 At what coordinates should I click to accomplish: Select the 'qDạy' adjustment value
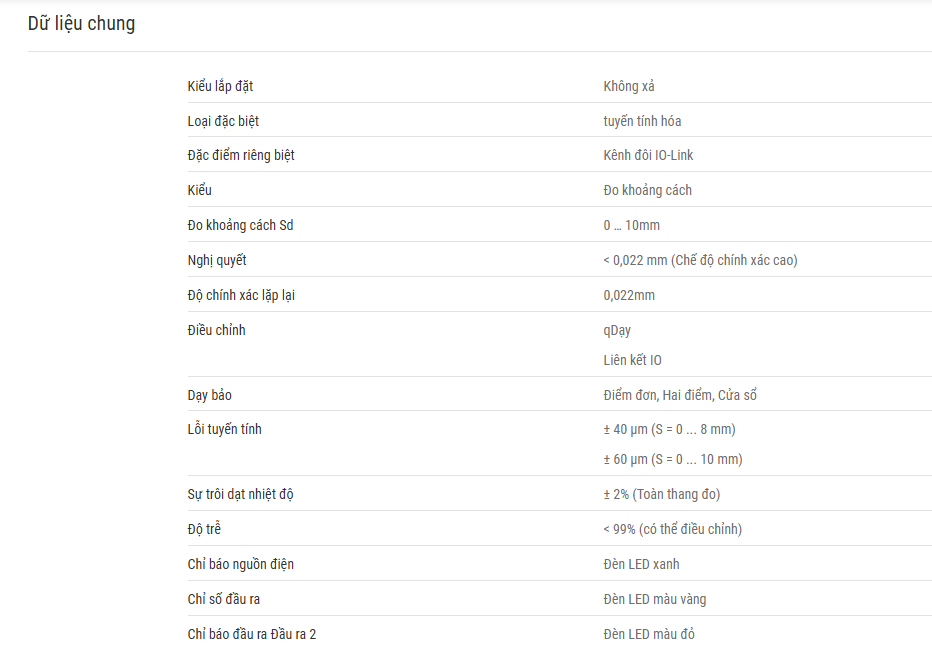point(617,330)
